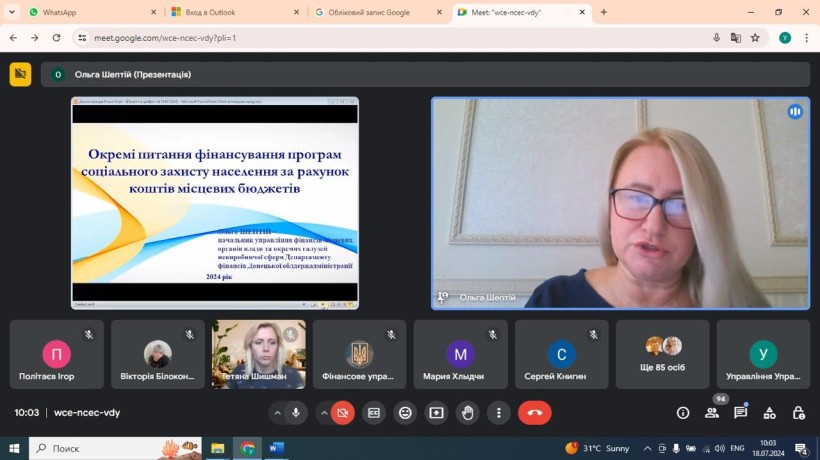The image size is (820, 460).
Task: Click the meeting code wce-ncec-vdy
Action: pos(87,413)
